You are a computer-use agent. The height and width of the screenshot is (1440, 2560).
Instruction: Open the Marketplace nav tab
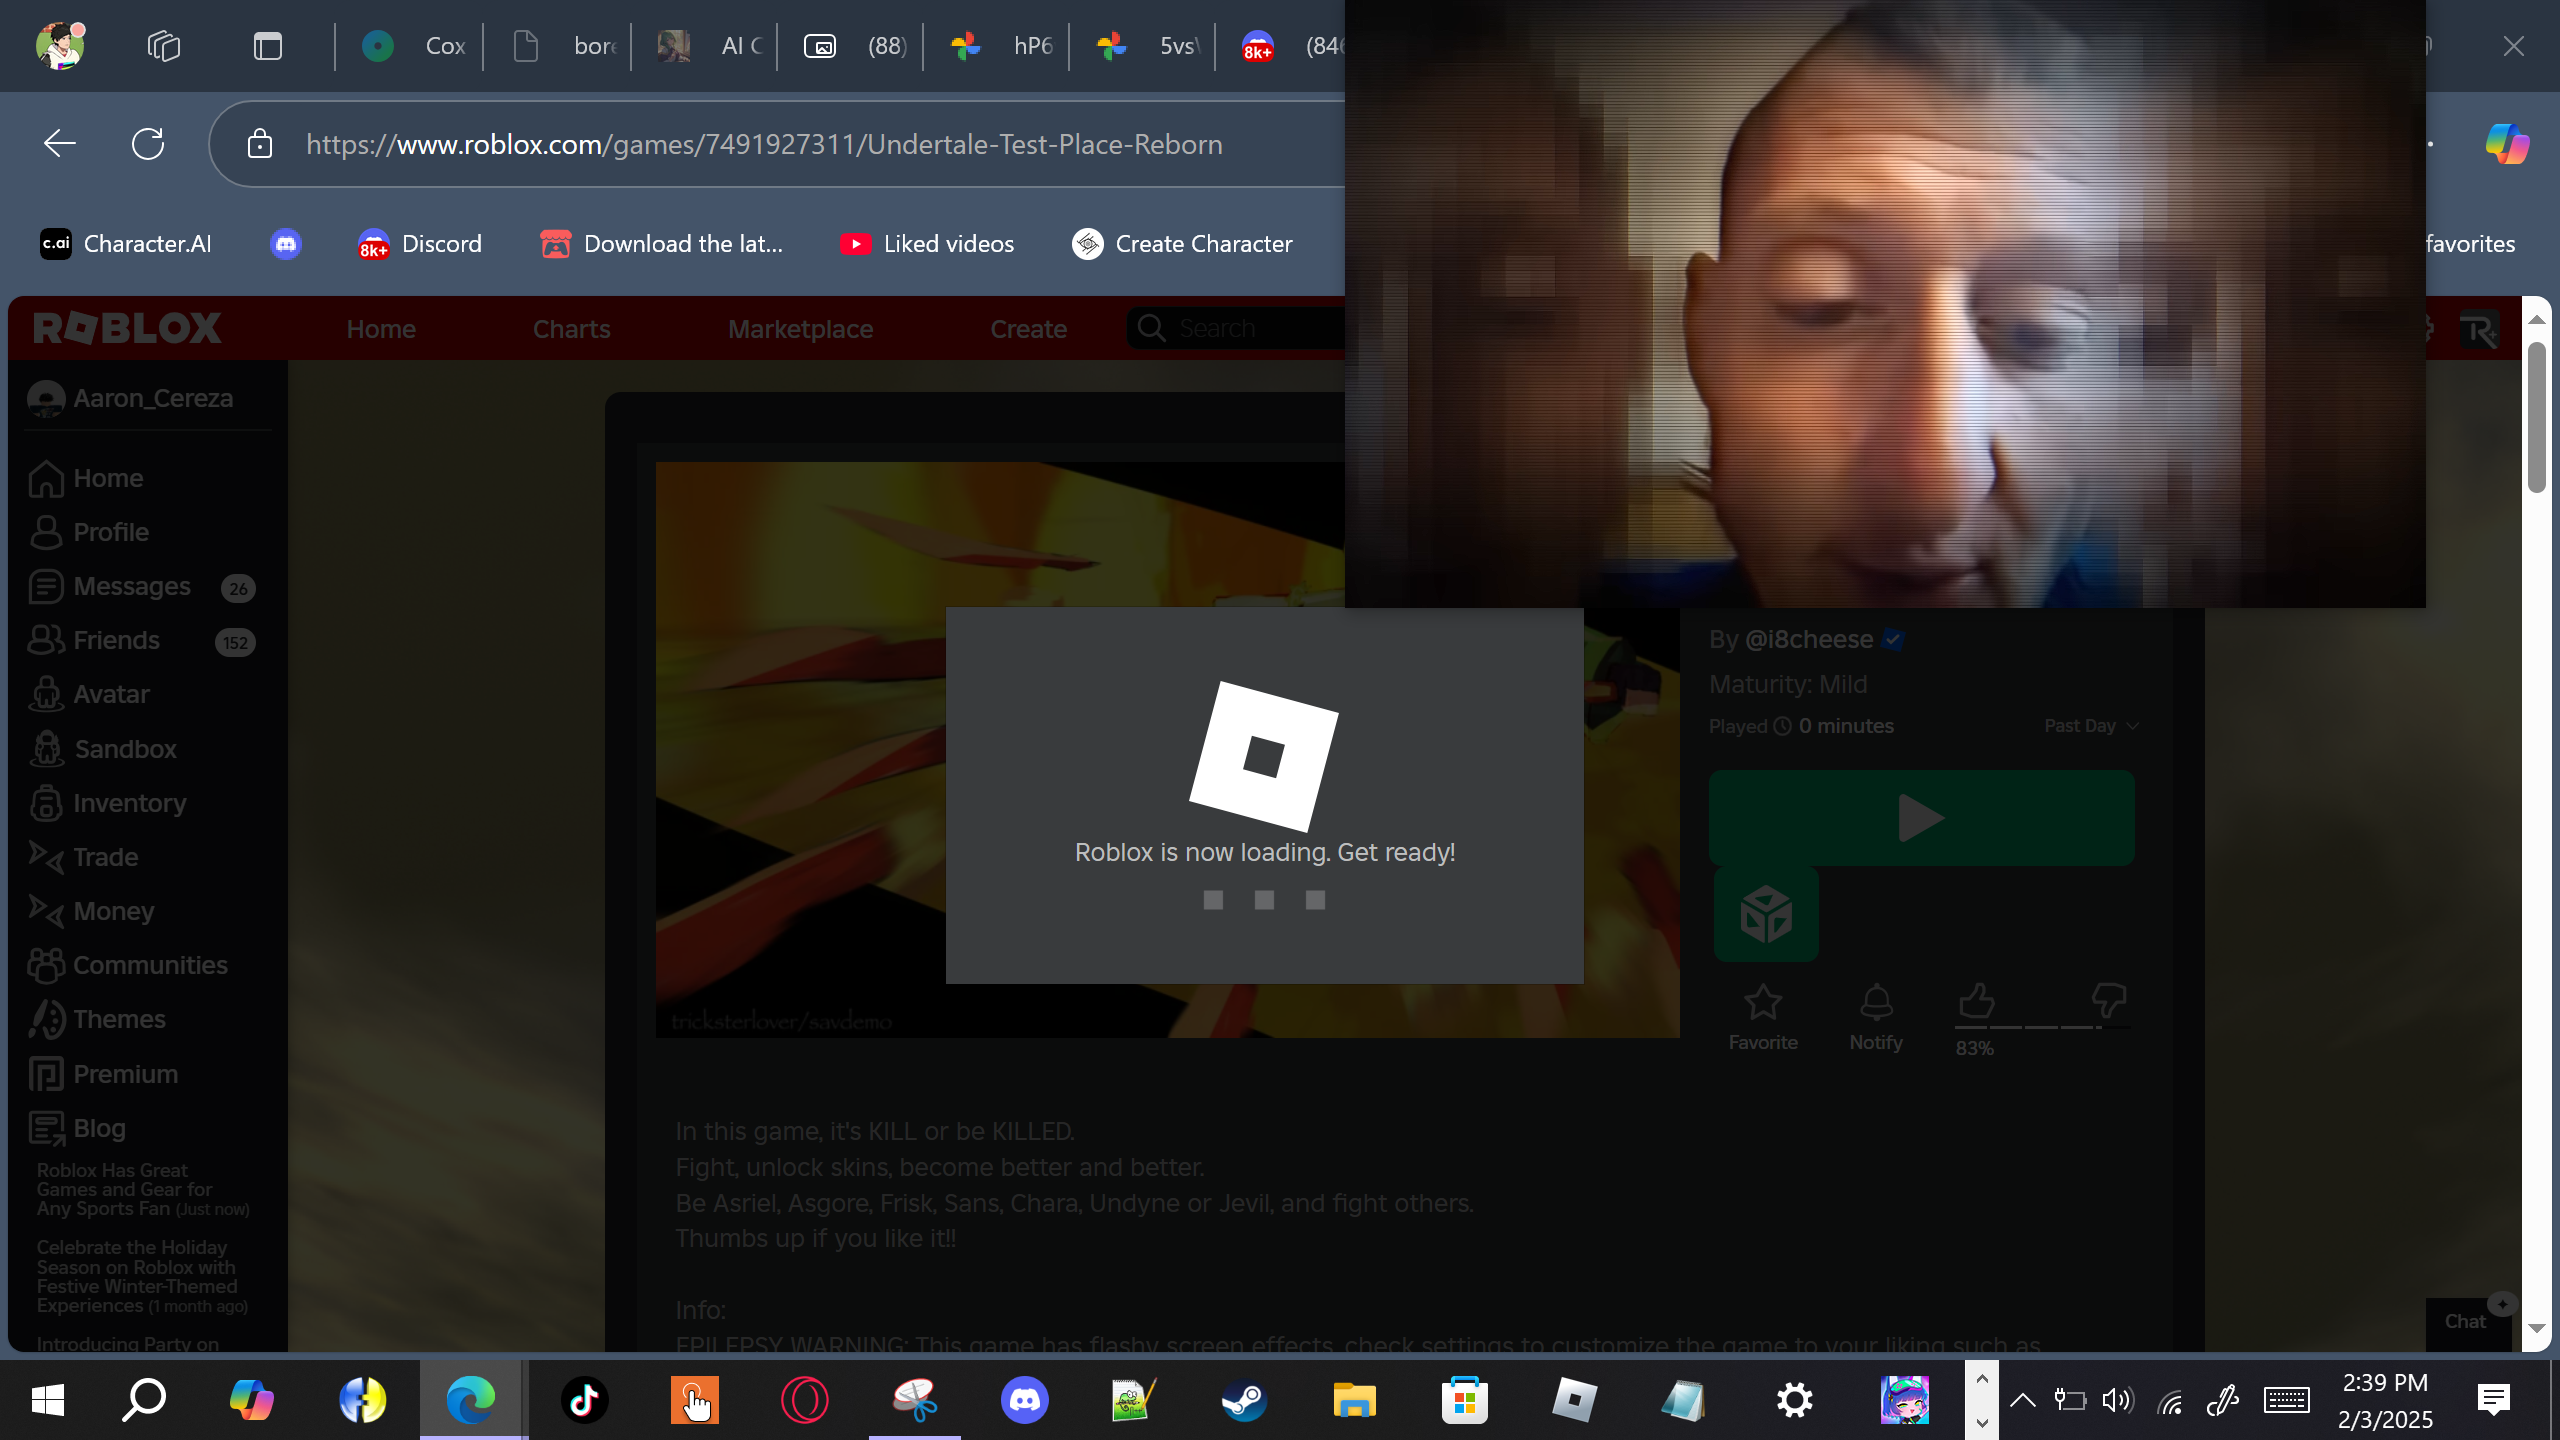[x=800, y=329]
